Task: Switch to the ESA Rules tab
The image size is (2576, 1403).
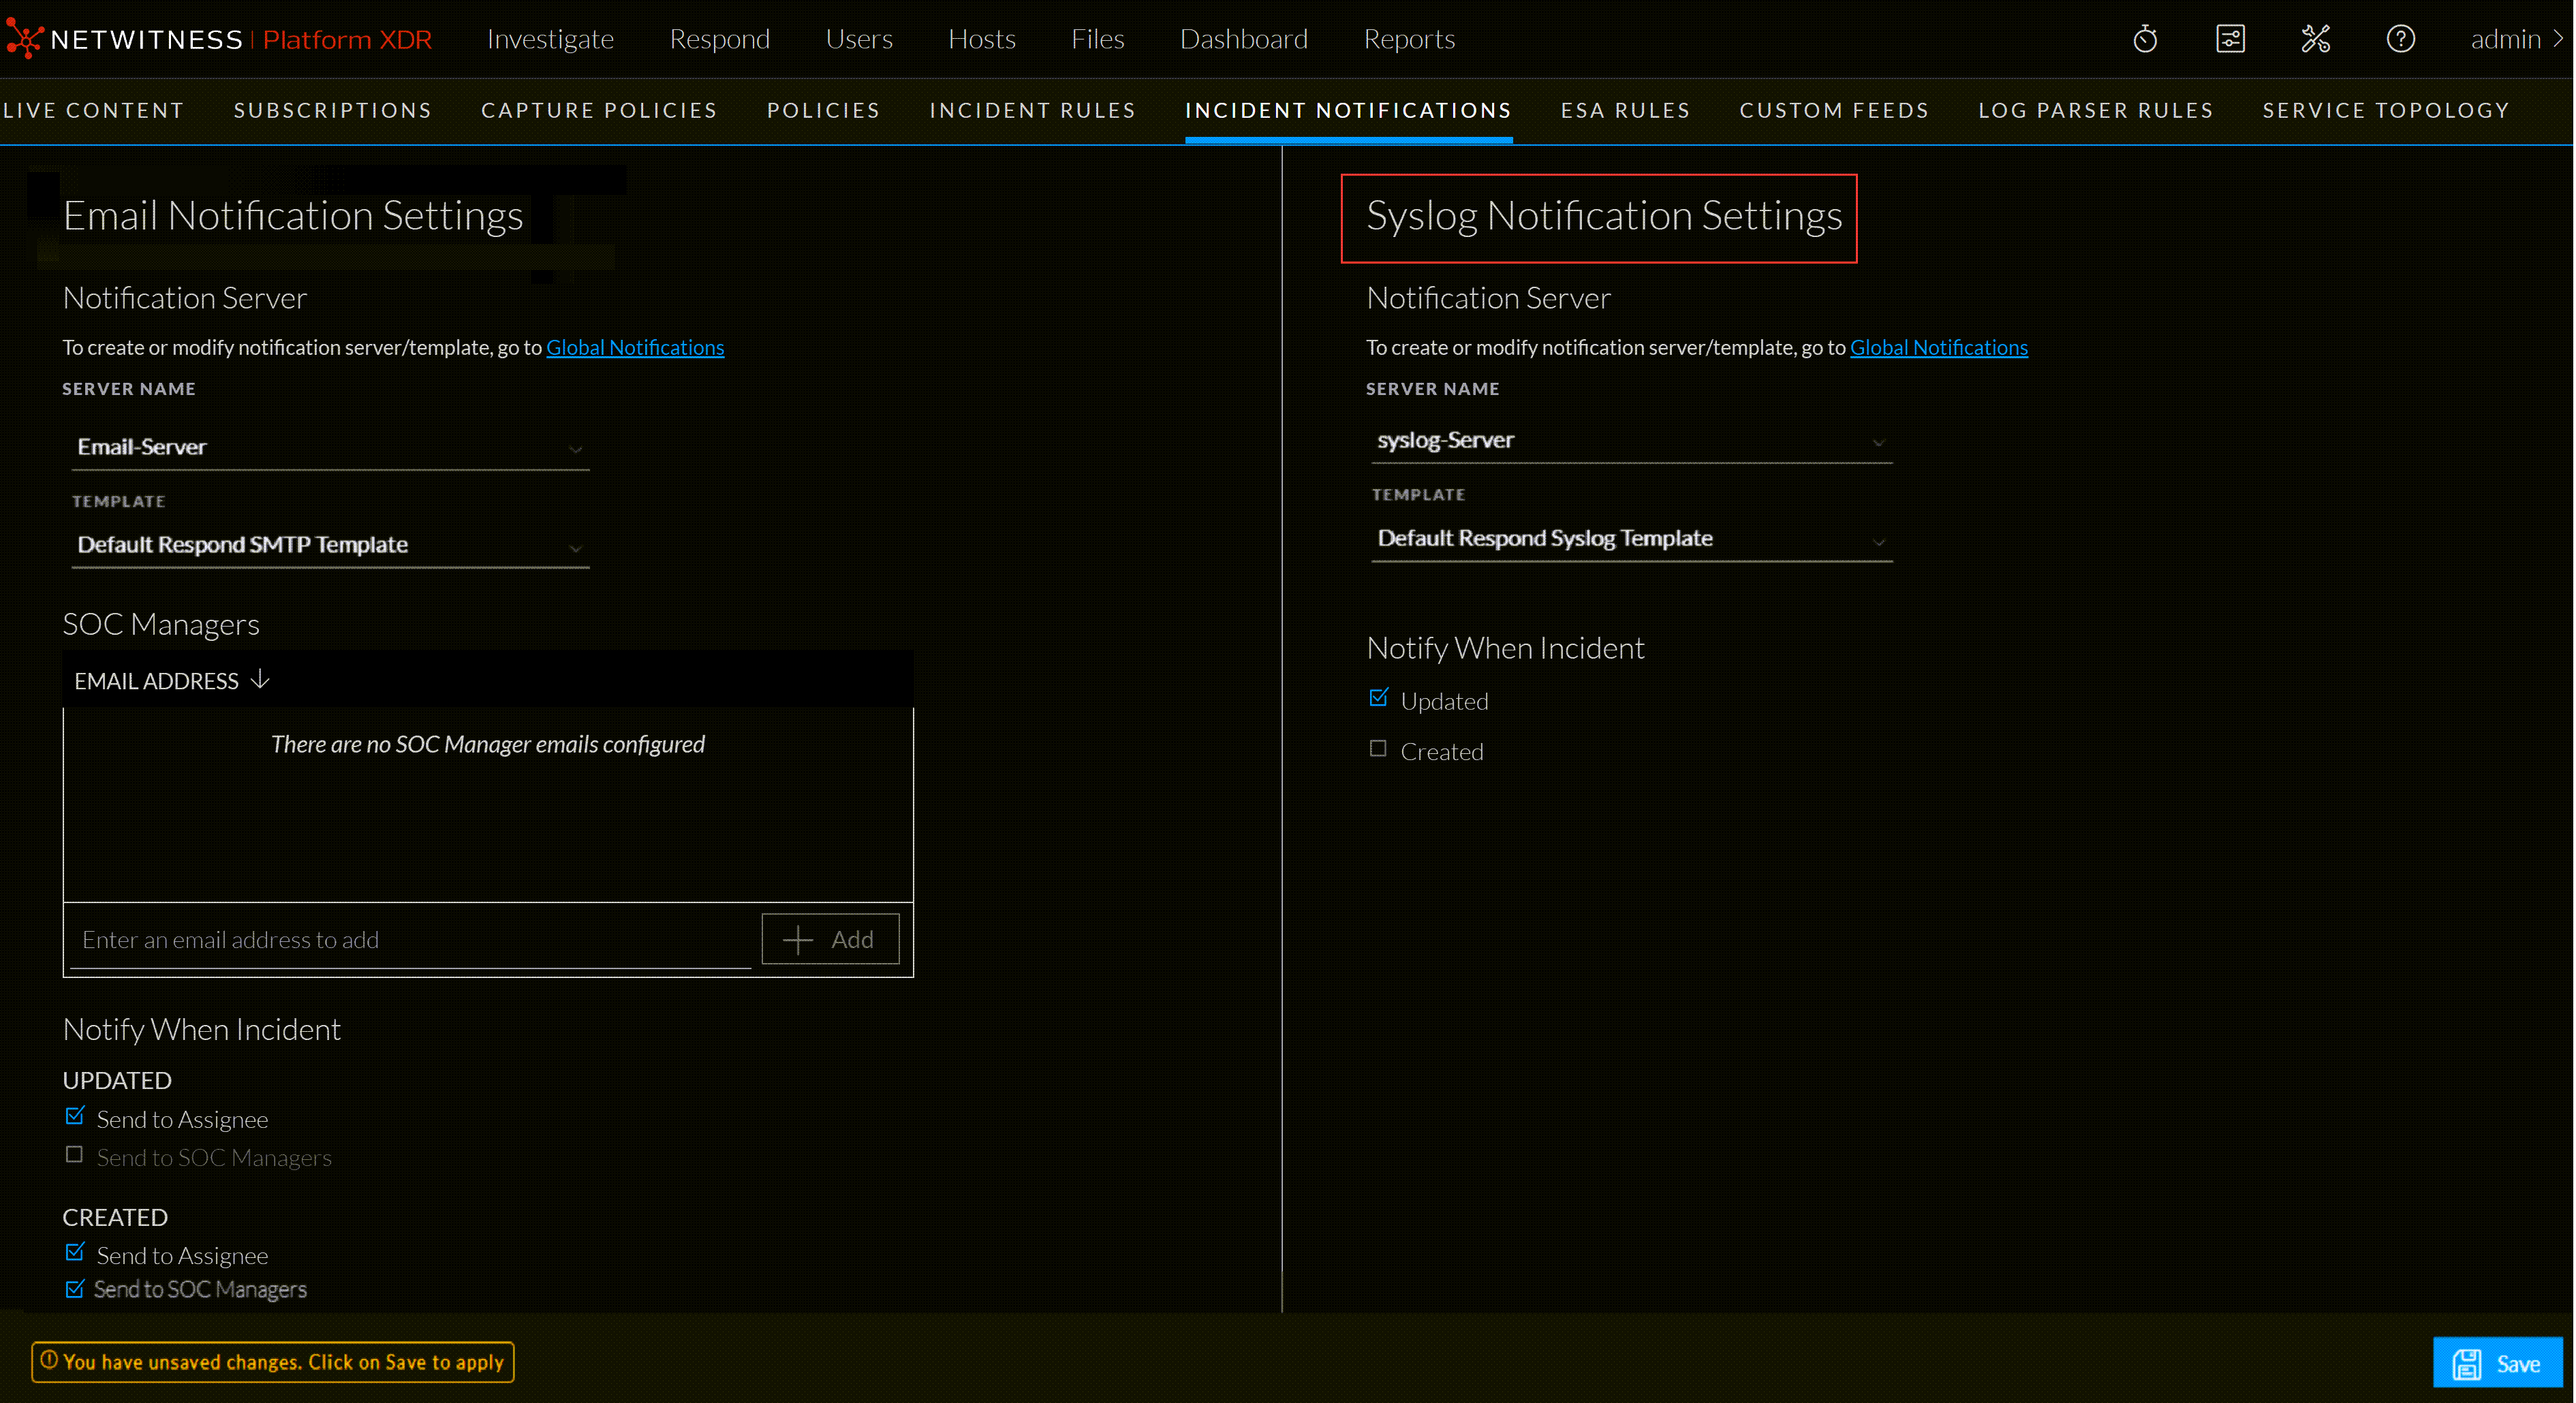Action: point(1625,110)
